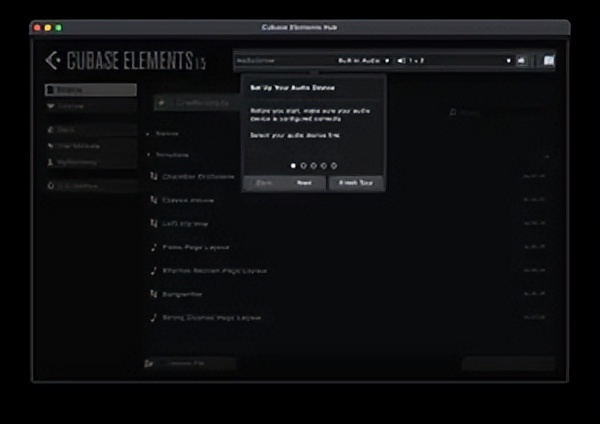The width and height of the screenshot is (600, 424).
Task: Click the speaker icon next to 1 + 2
Action: click(x=401, y=60)
